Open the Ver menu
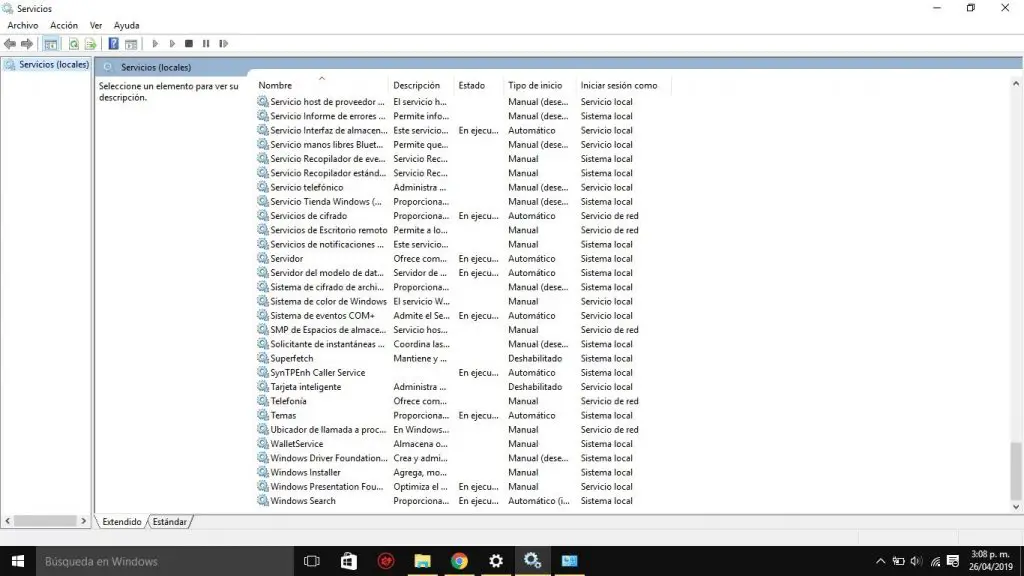Image resolution: width=1024 pixels, height=576 pixels. point(96,25)
